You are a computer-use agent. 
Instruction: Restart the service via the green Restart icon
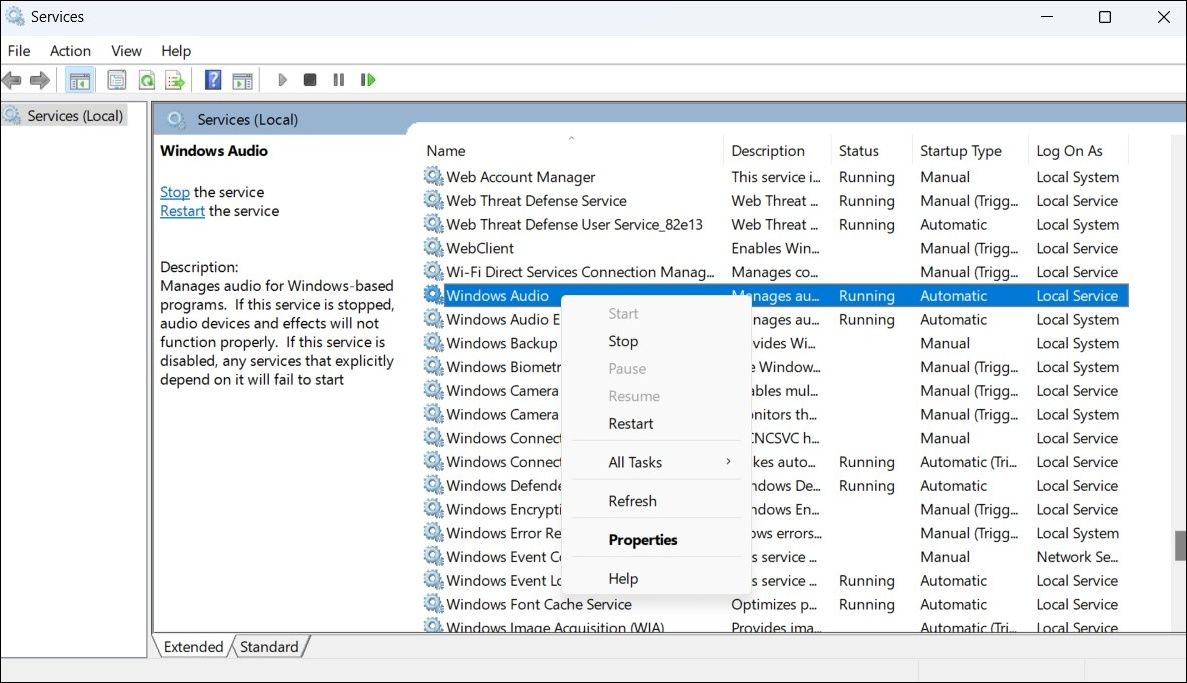[367, 79]
